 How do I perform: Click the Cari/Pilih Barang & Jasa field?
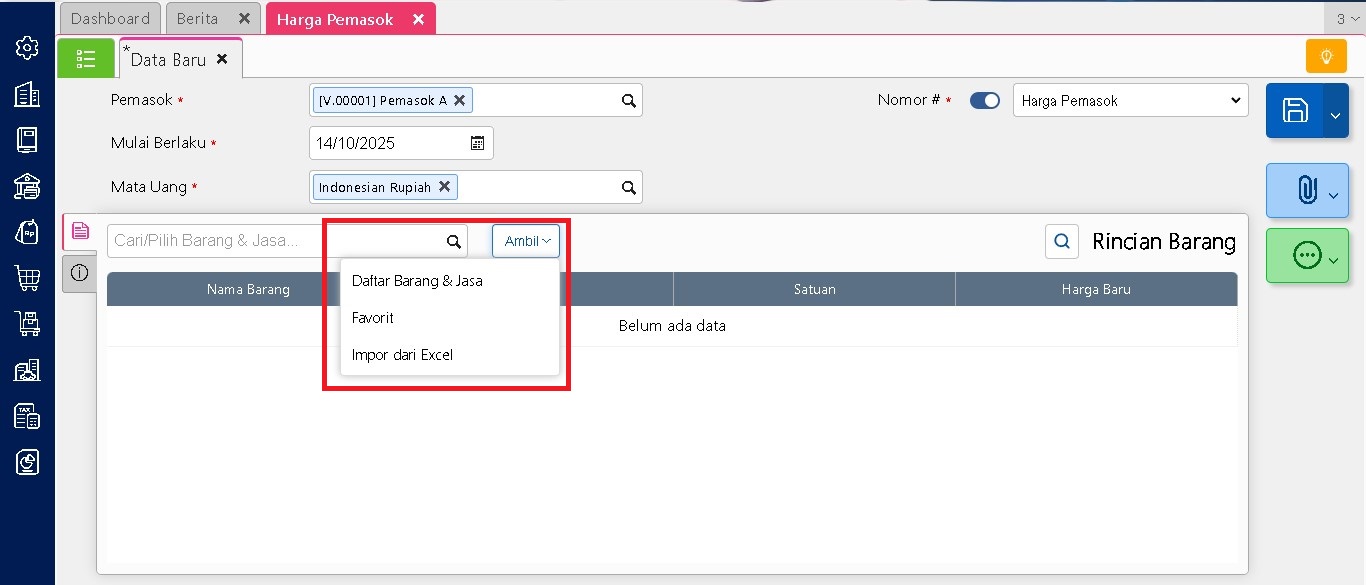275,241
